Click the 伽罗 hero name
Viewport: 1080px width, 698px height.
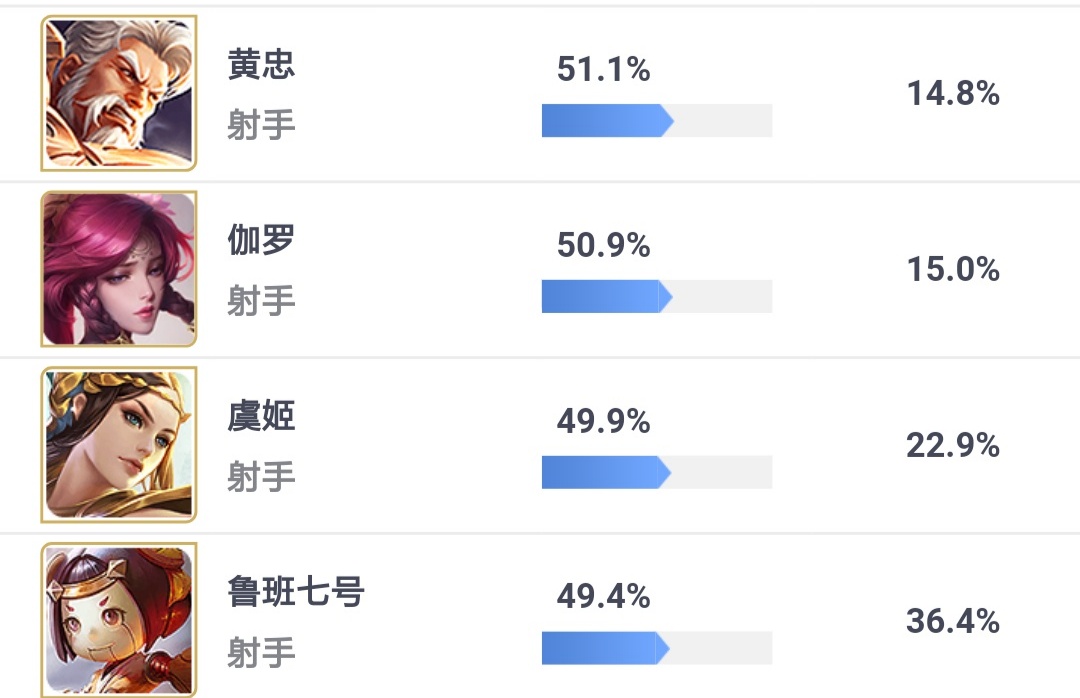[x=261, y=241]
